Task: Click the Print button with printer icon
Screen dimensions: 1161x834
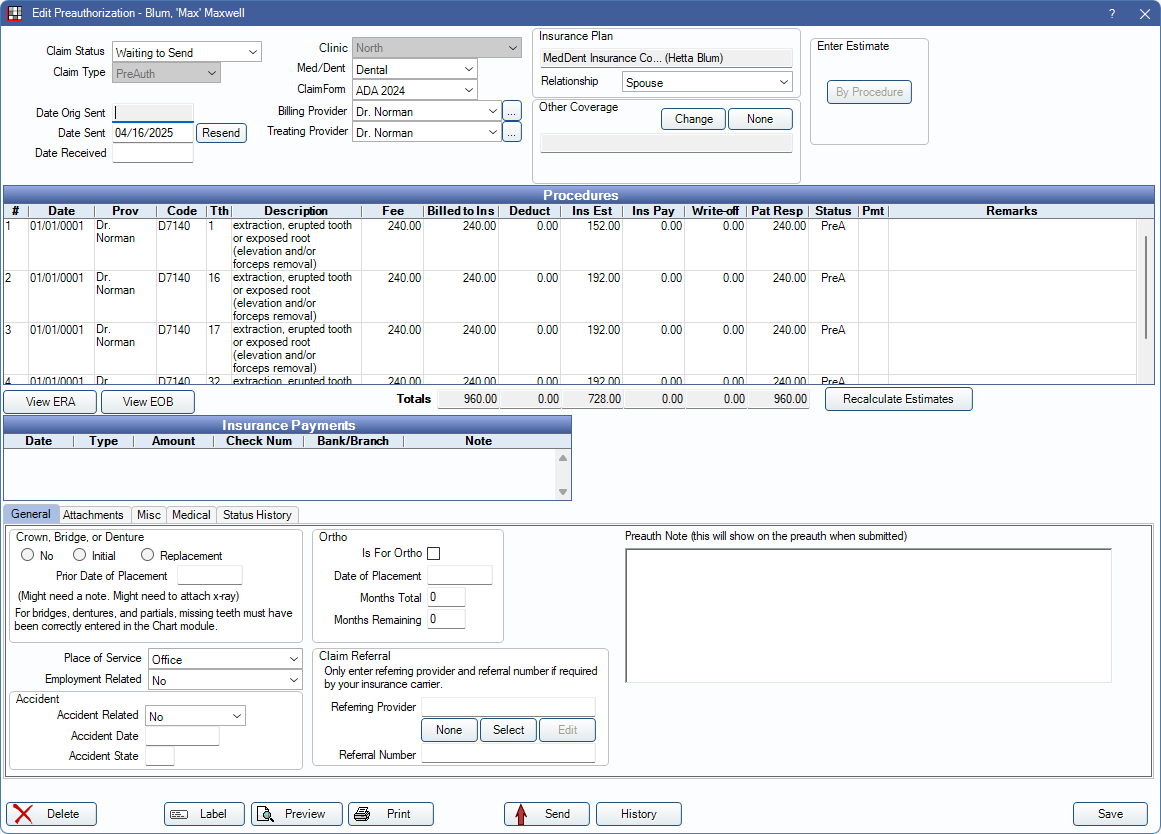Action: 390,814
